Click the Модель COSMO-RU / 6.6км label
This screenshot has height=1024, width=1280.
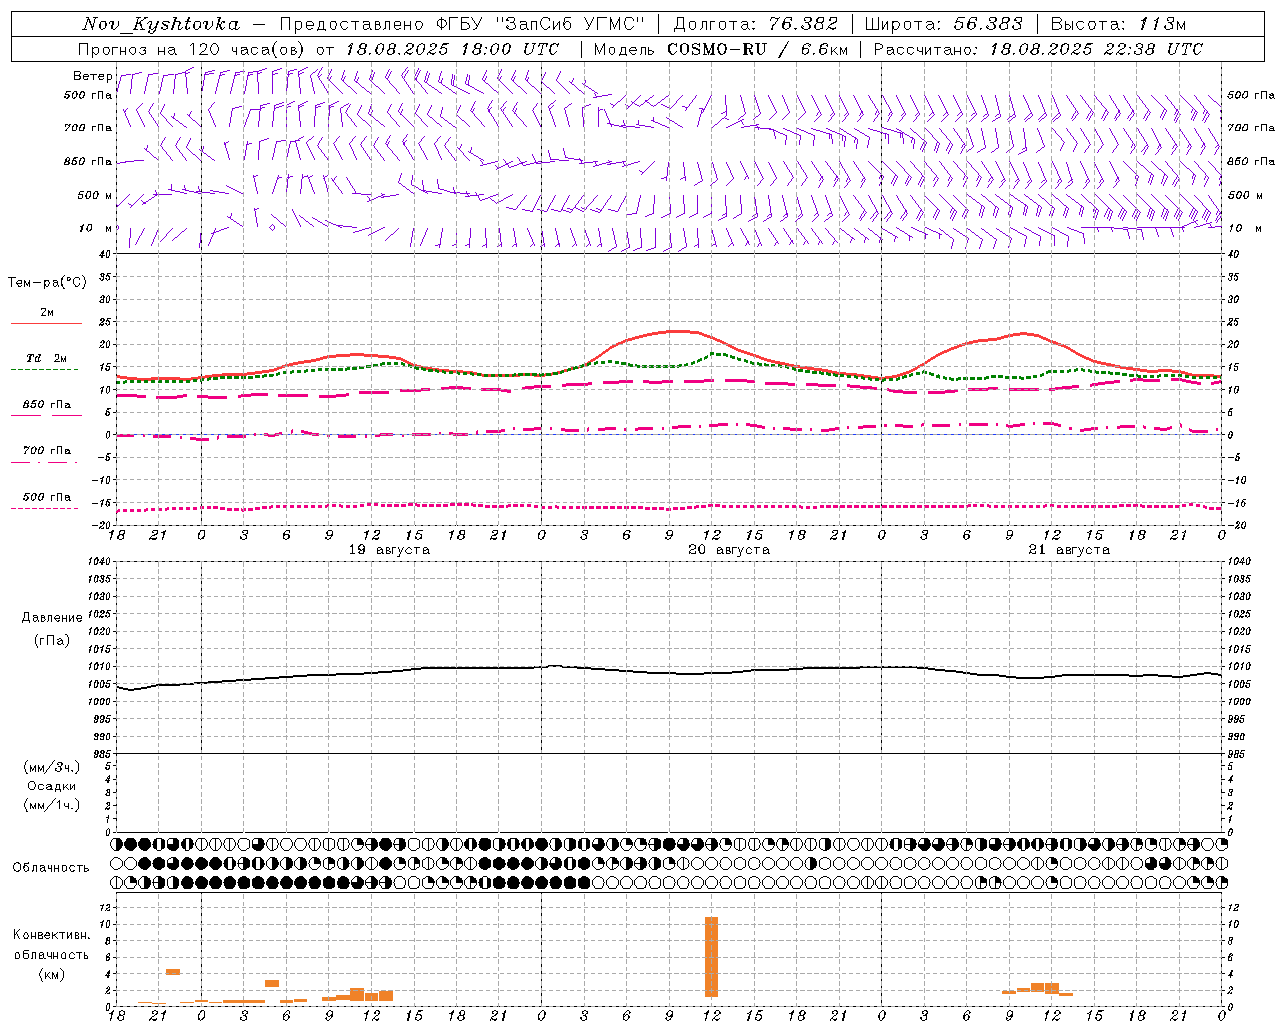click(720, 49)
